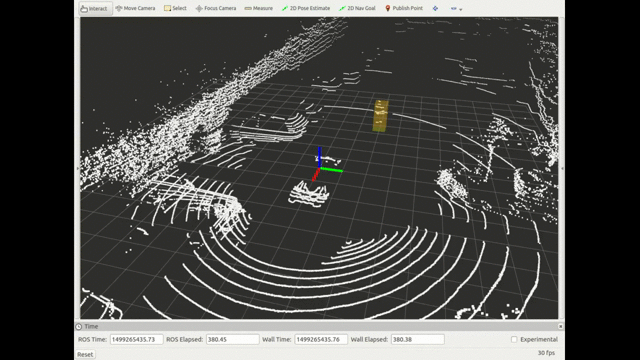Viewport: 640px width, 360px height.
Task: Activate the Move Camera tool
Action: pyautogui.click(x=135, y=8)
